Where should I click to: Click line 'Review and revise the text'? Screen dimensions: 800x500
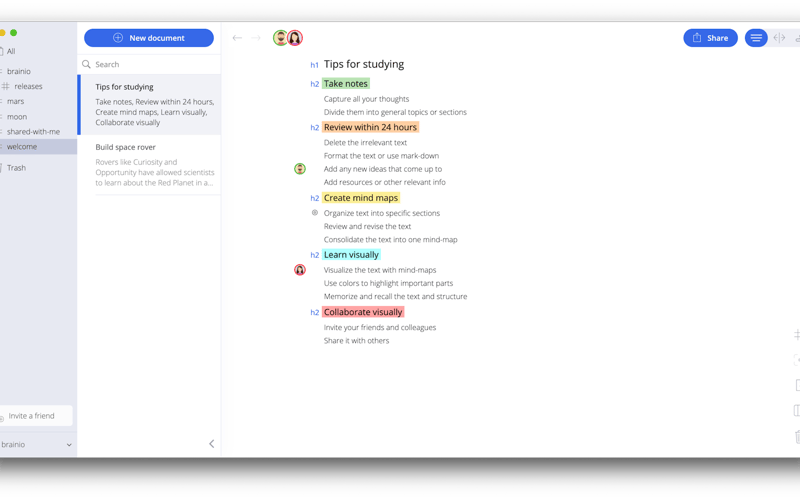click(367, 227)
